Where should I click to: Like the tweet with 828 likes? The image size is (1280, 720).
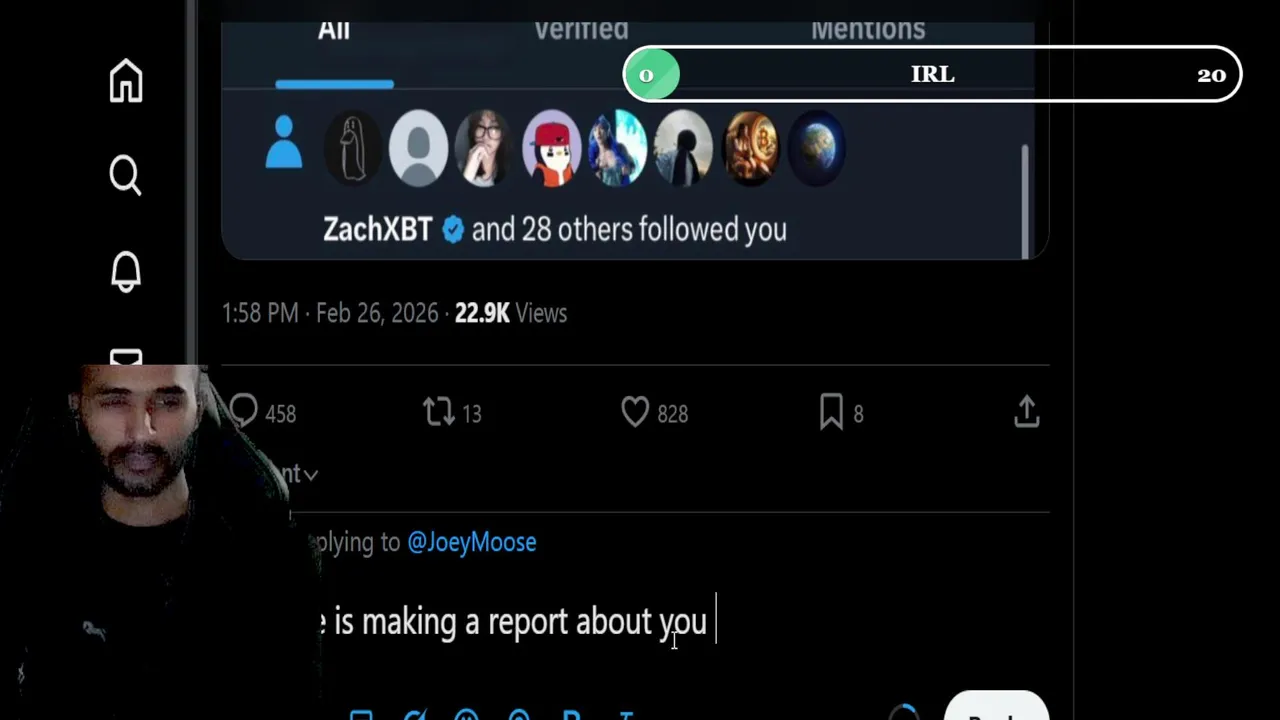(635, 412)
